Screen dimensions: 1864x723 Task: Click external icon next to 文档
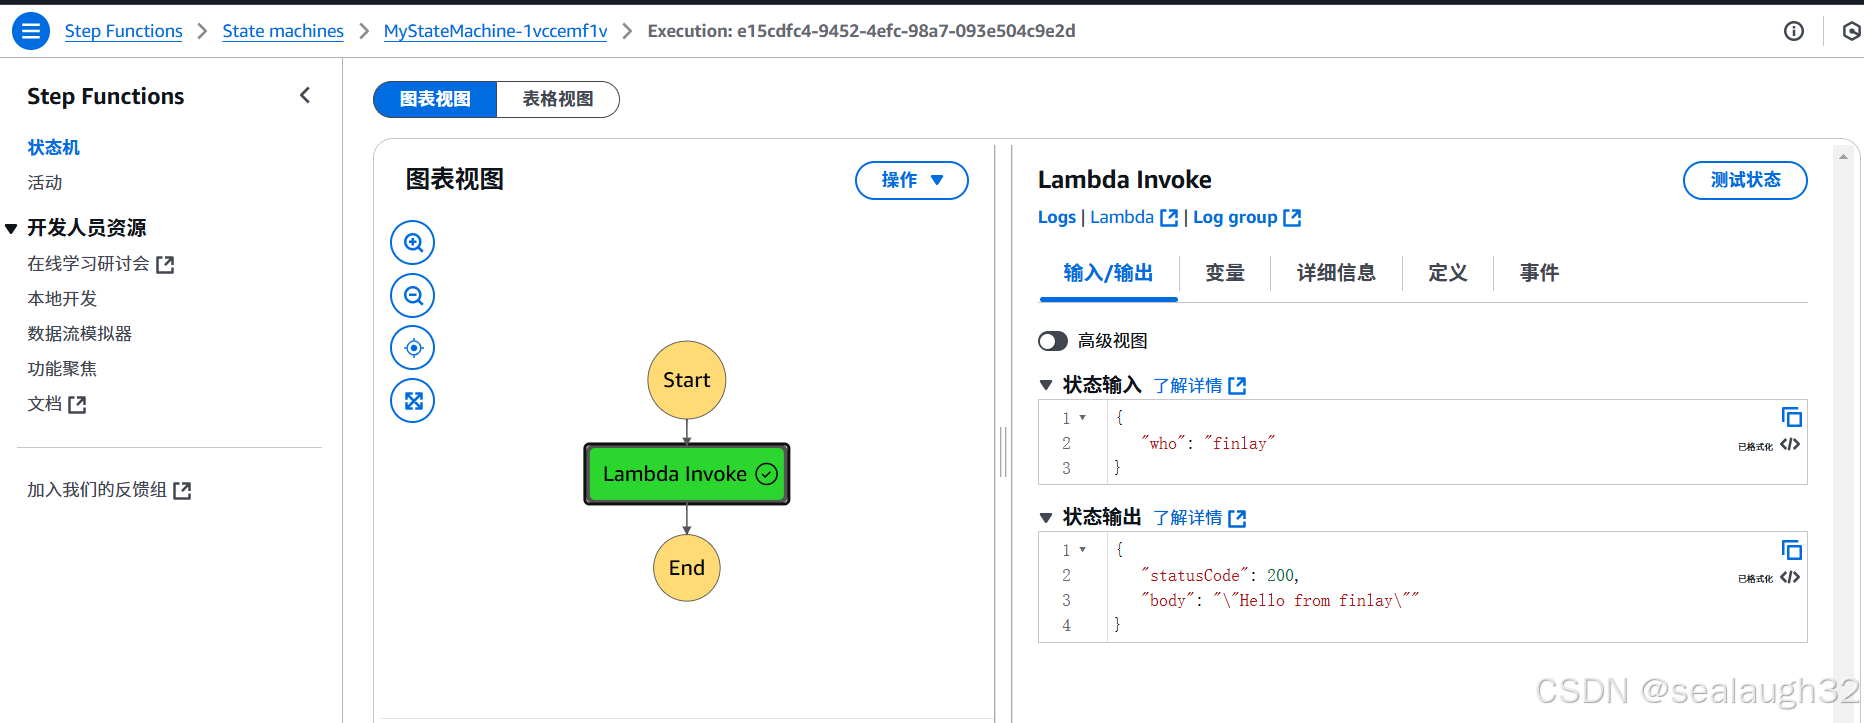point(77,405)
